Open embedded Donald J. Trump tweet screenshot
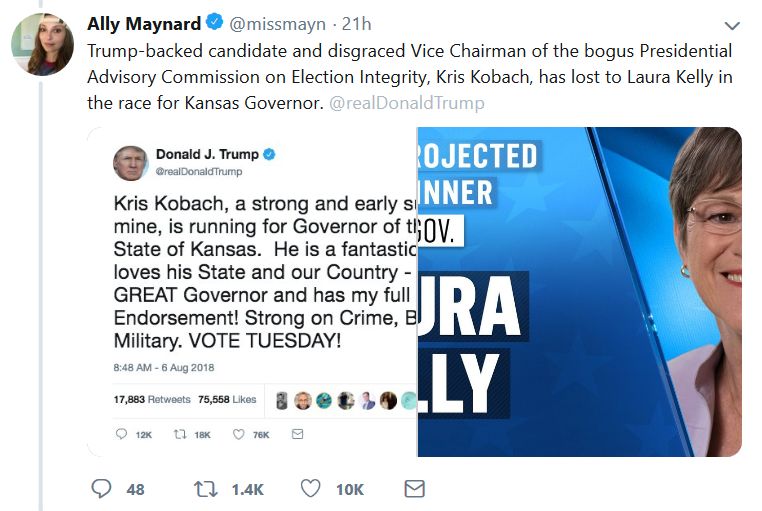762x511 pixels. click(x=252, y=292)
